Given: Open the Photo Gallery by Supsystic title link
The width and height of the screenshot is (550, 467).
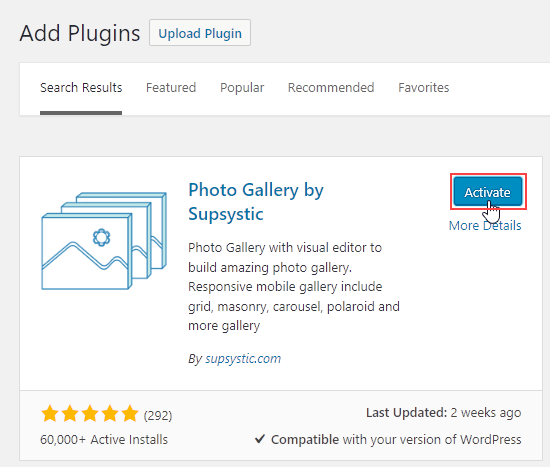Looking at the screenshot, I should point(256,202).
